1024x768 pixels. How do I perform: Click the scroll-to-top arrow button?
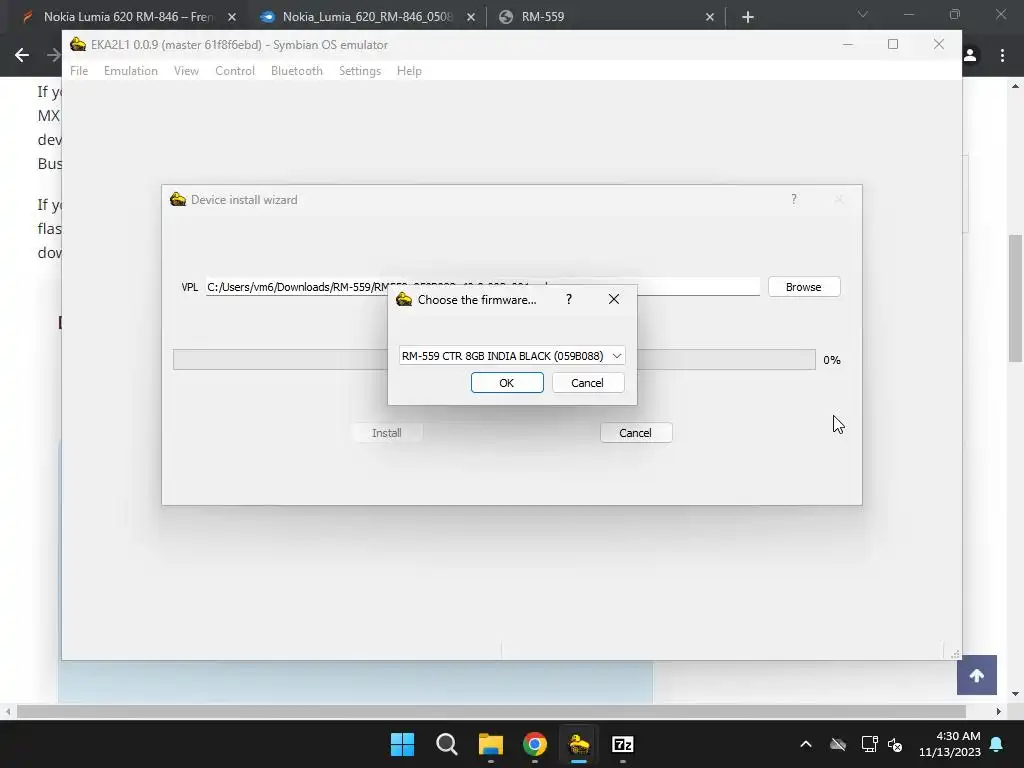coord(977,675)
